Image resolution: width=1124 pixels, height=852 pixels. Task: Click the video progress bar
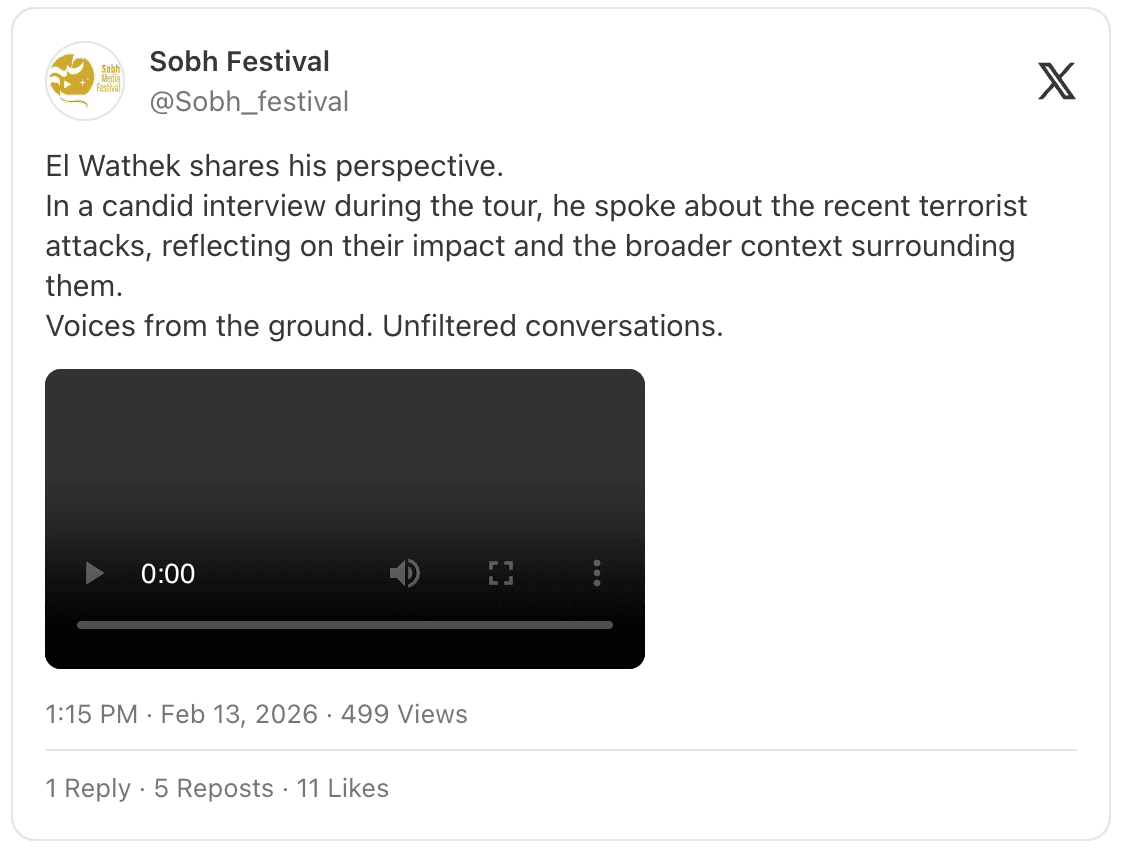click(x=345, y=625)
